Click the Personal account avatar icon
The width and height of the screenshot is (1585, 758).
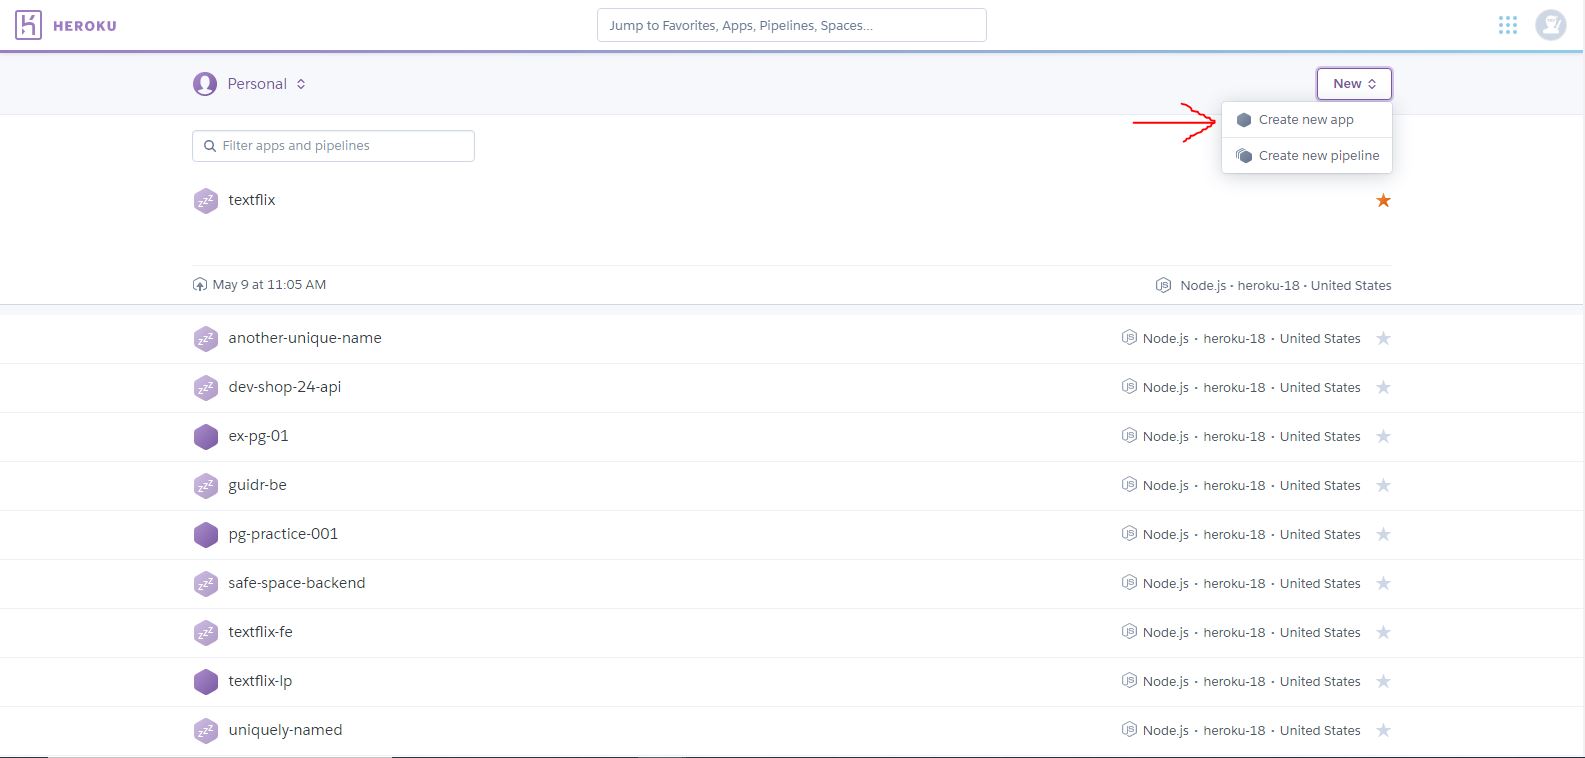tap(205, 84)
